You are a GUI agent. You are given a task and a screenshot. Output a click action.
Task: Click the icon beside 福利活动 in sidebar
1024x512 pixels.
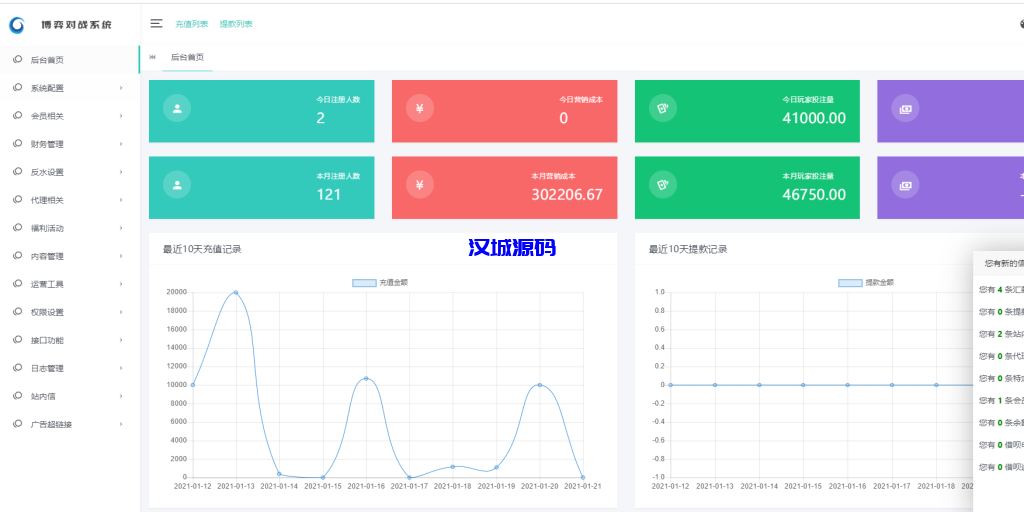point(18,228)
